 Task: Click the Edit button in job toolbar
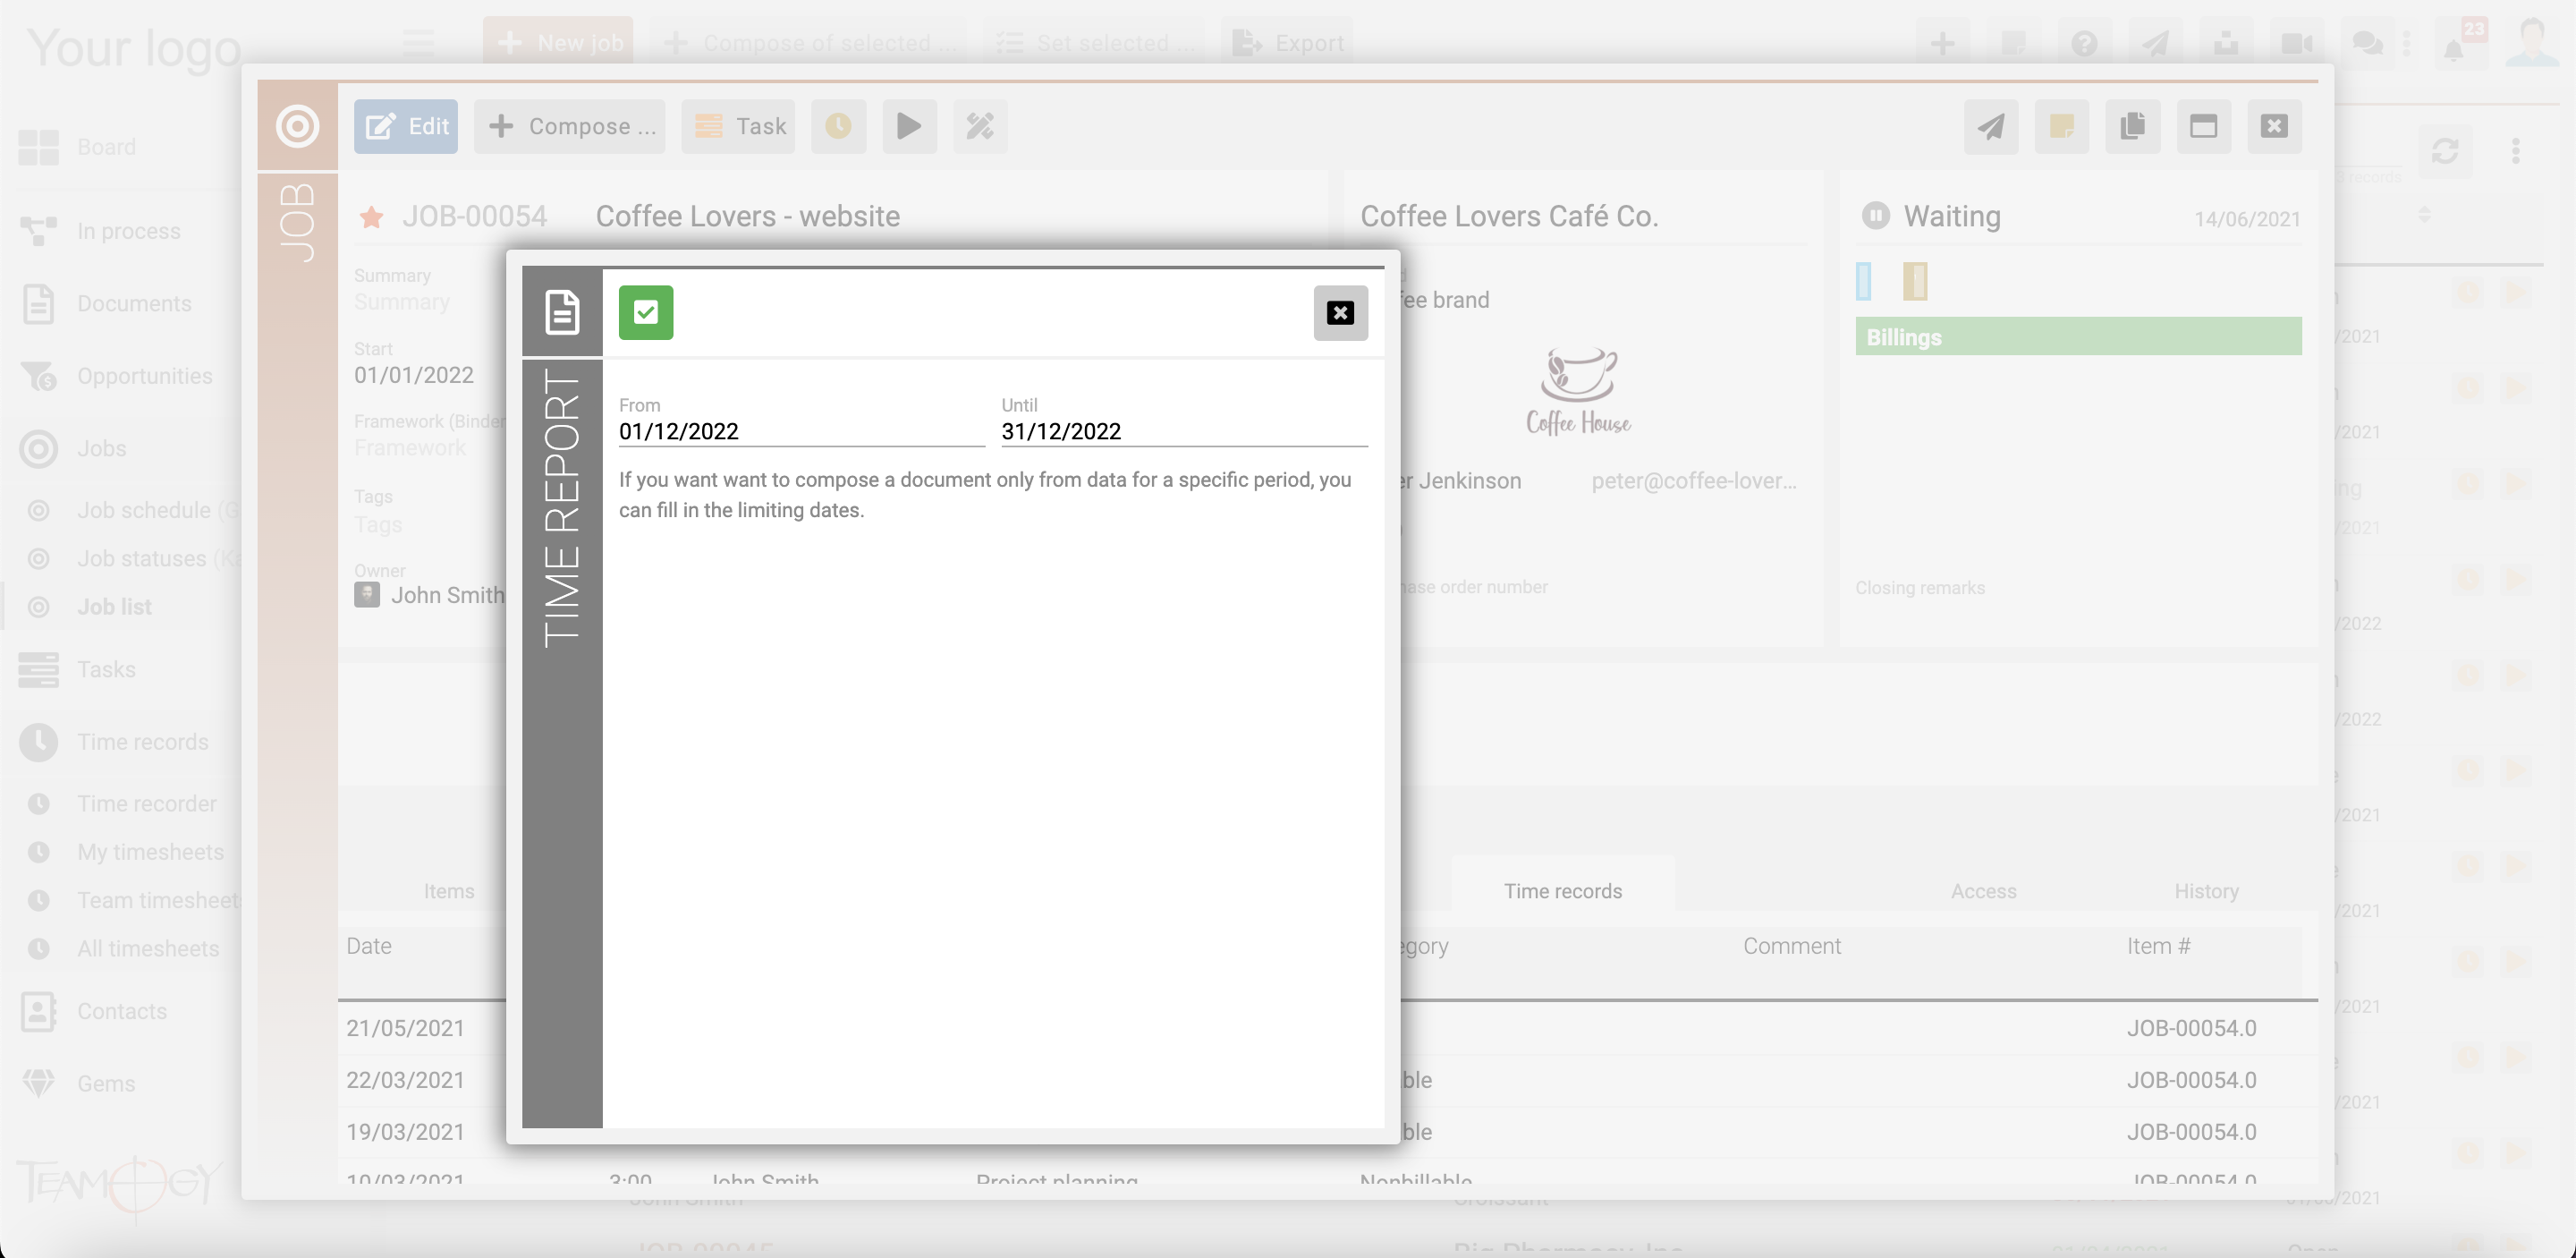(x=406, y=126)
